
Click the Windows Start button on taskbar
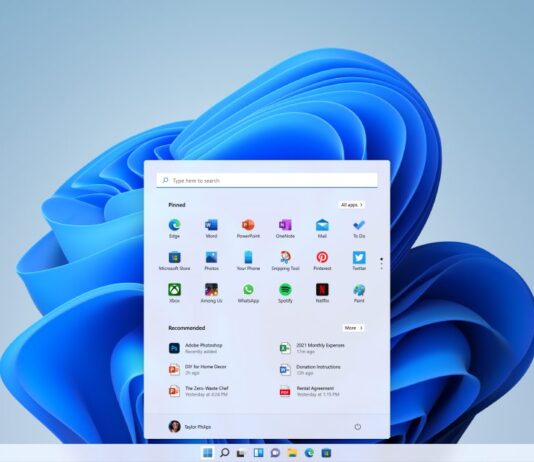point(207,453)
